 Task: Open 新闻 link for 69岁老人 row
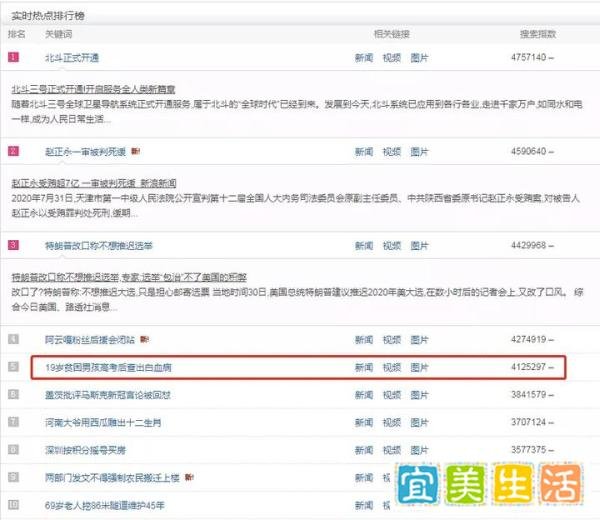364,505
